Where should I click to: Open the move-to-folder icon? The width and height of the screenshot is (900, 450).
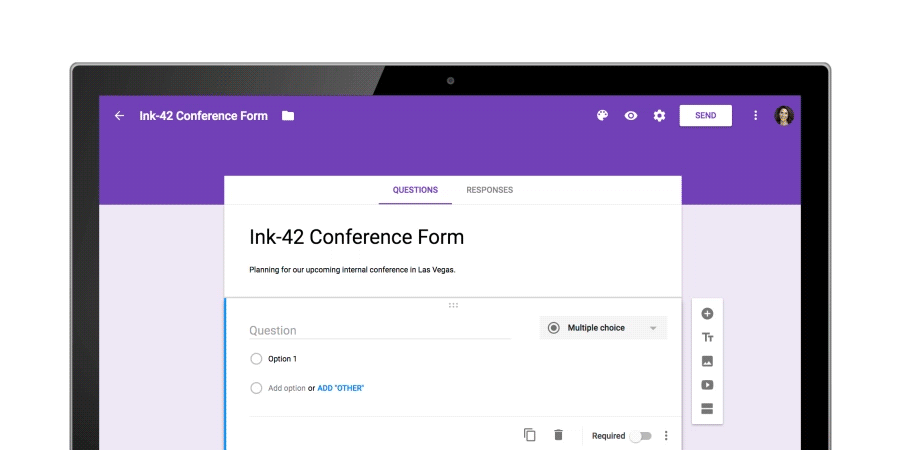click(x=288, y=116)
